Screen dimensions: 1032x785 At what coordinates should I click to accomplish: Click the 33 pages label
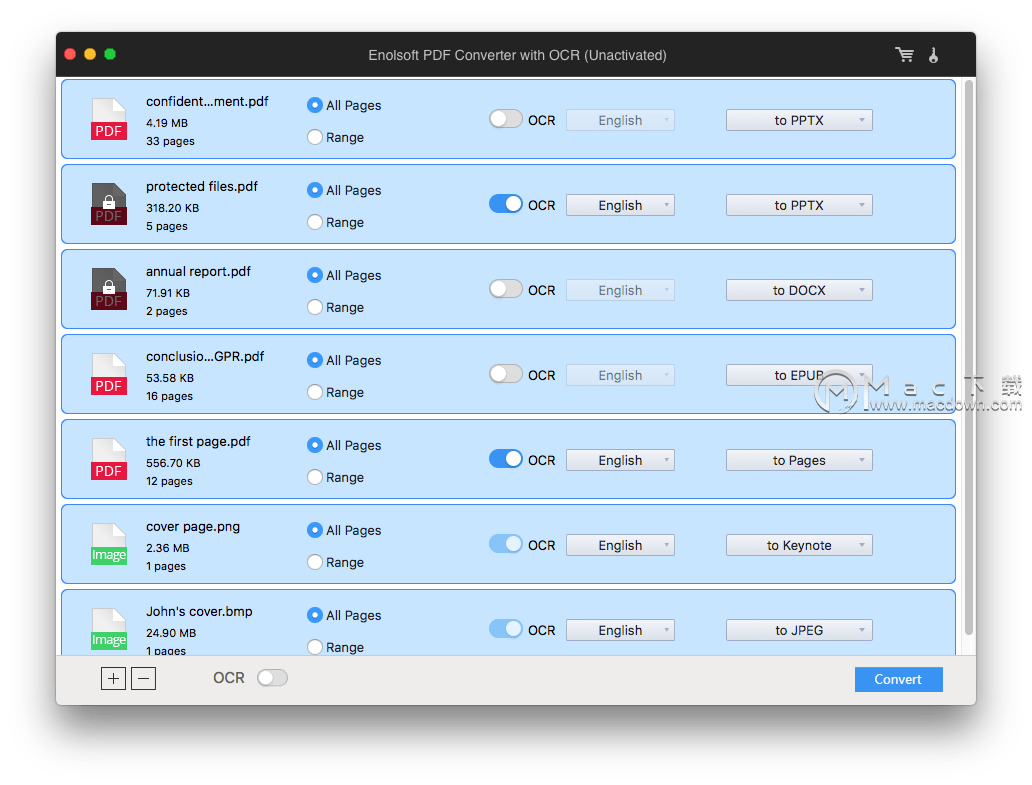tap(170, 141)
